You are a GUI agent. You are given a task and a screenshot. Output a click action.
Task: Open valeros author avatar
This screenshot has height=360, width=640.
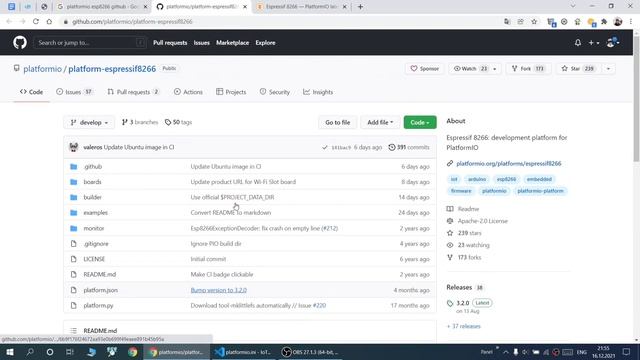(73, 147)
